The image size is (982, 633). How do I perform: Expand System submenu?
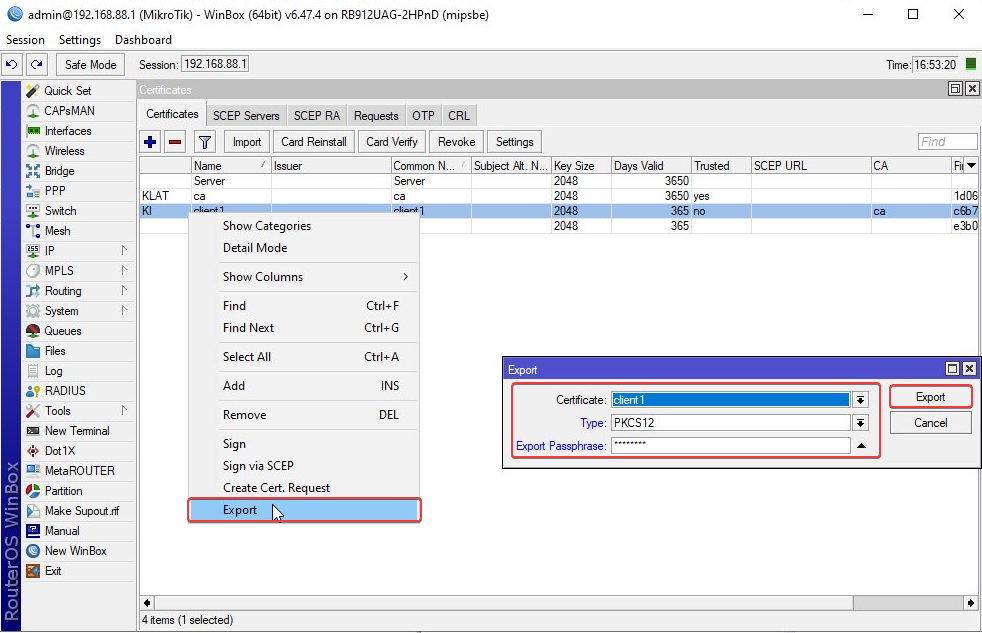[124, 311]
